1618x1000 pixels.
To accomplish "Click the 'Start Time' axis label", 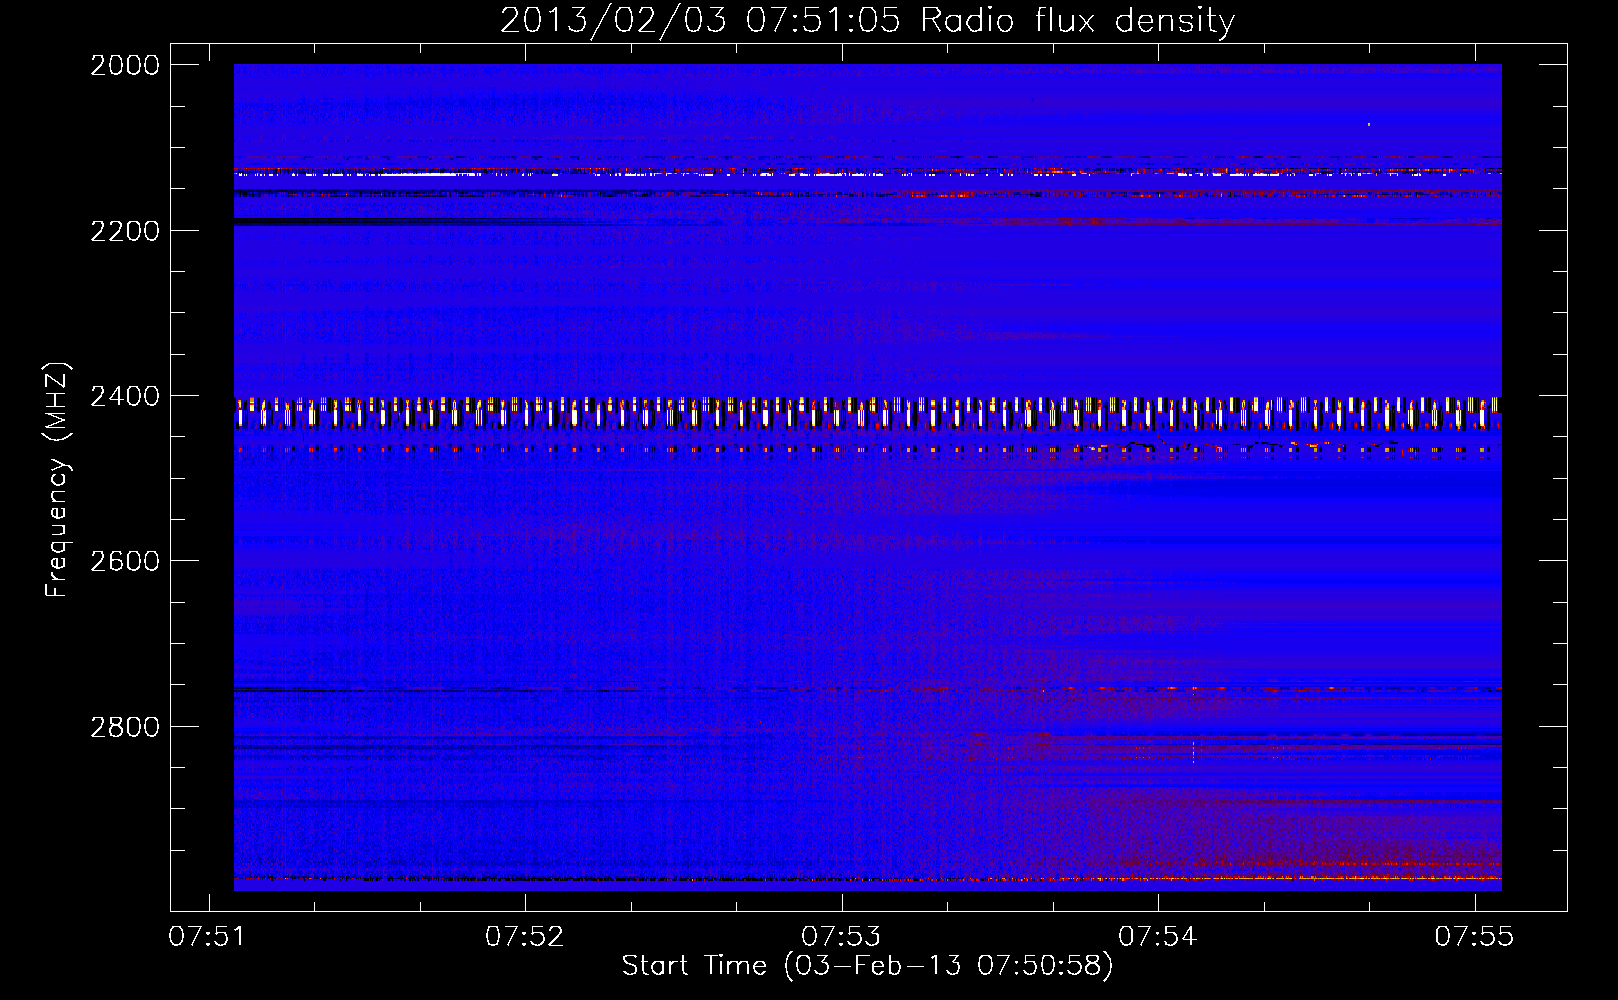I will (x=867, y=966).
